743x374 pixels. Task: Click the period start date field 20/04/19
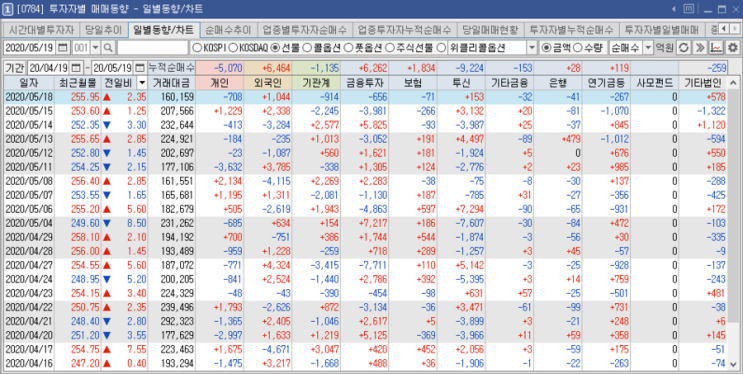click(x=49, y=68)
